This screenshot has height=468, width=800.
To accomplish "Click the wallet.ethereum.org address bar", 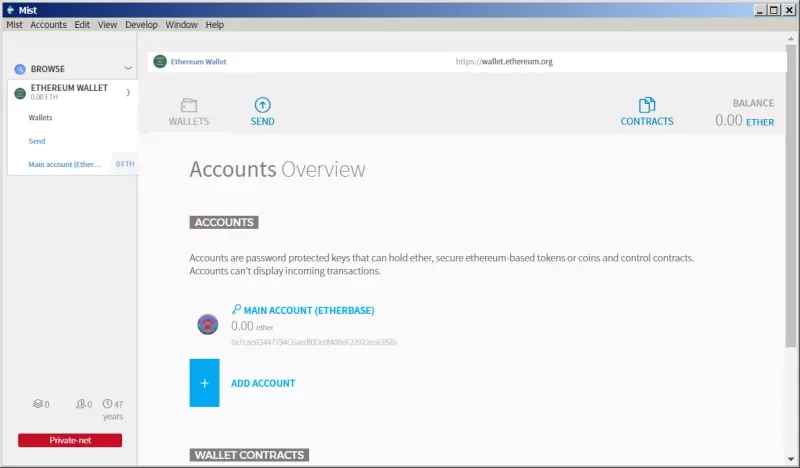I will click(x=504, y=61).
